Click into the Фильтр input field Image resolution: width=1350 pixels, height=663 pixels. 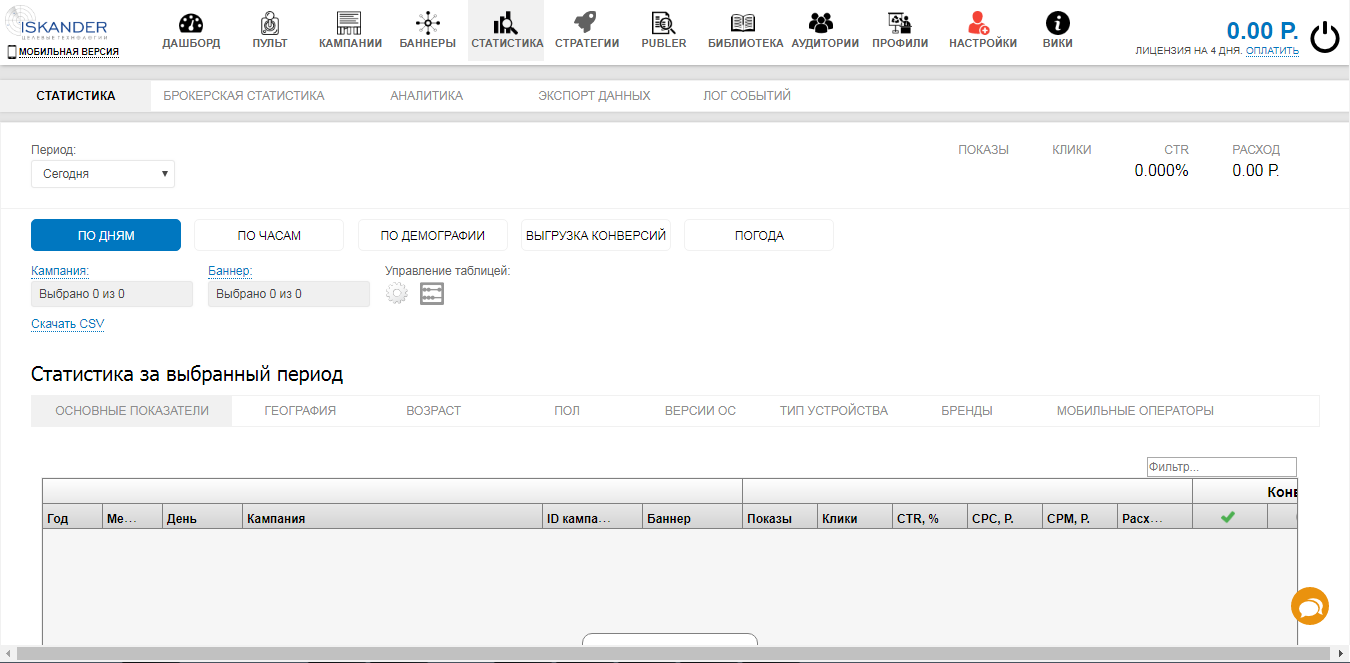click(1221, 467)
